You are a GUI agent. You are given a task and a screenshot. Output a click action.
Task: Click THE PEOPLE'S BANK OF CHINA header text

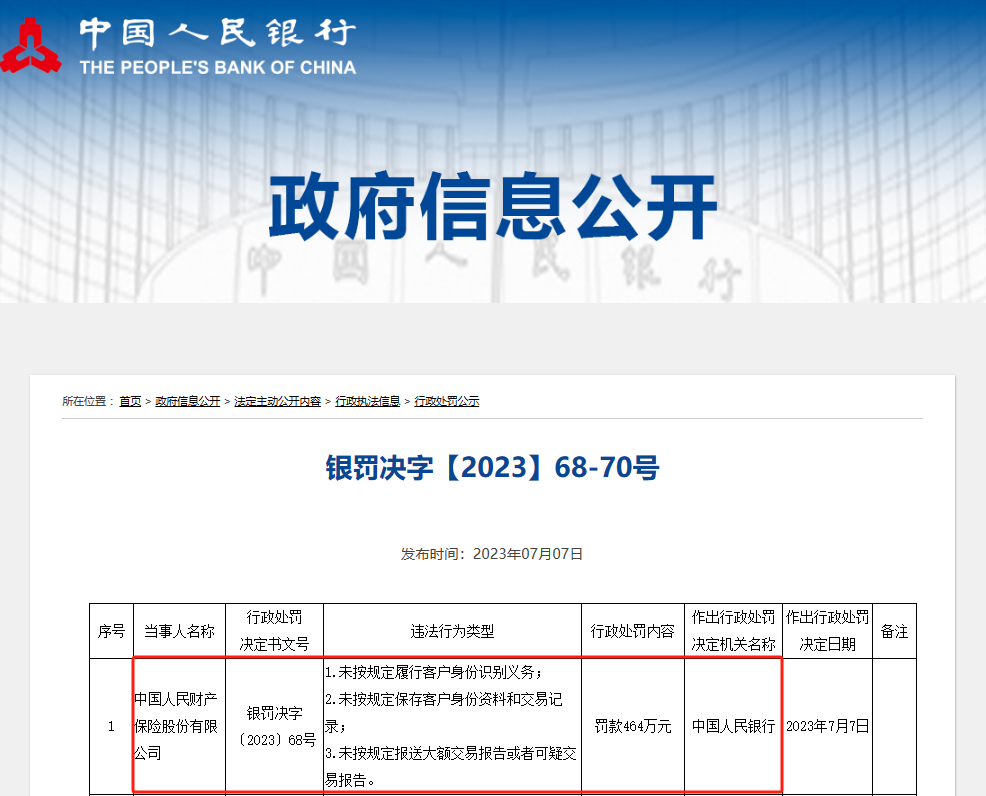pos(218,67)
